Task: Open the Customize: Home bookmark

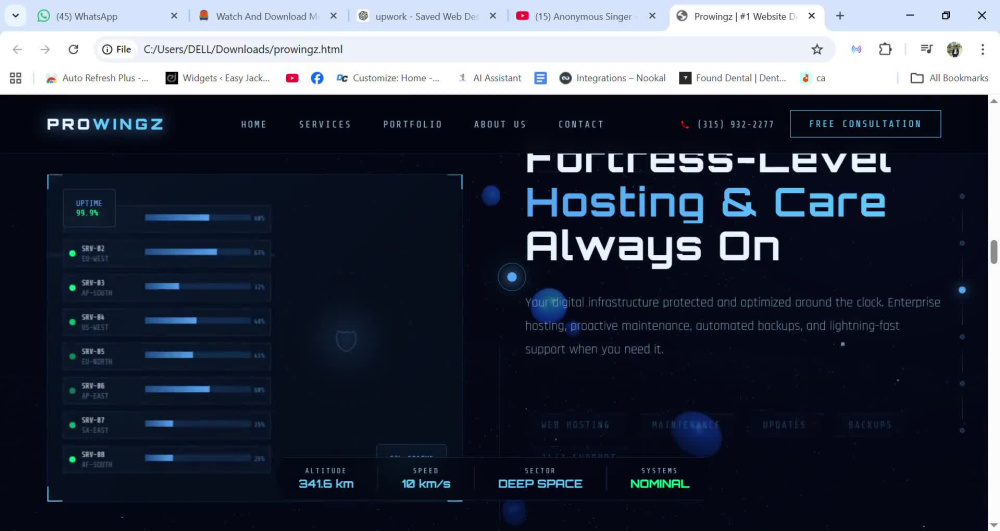Action: pyautogui.click(x=388, y=78)
